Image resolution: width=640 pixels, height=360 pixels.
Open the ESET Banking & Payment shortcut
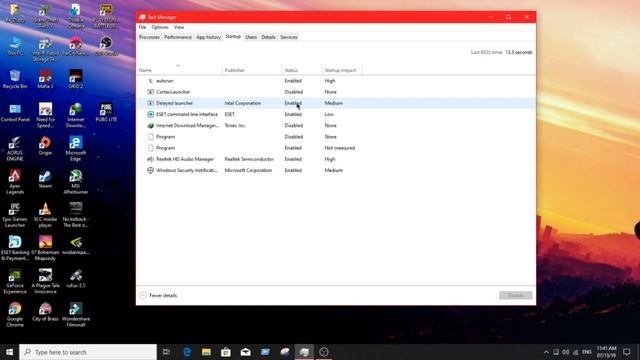pos(15,249)
